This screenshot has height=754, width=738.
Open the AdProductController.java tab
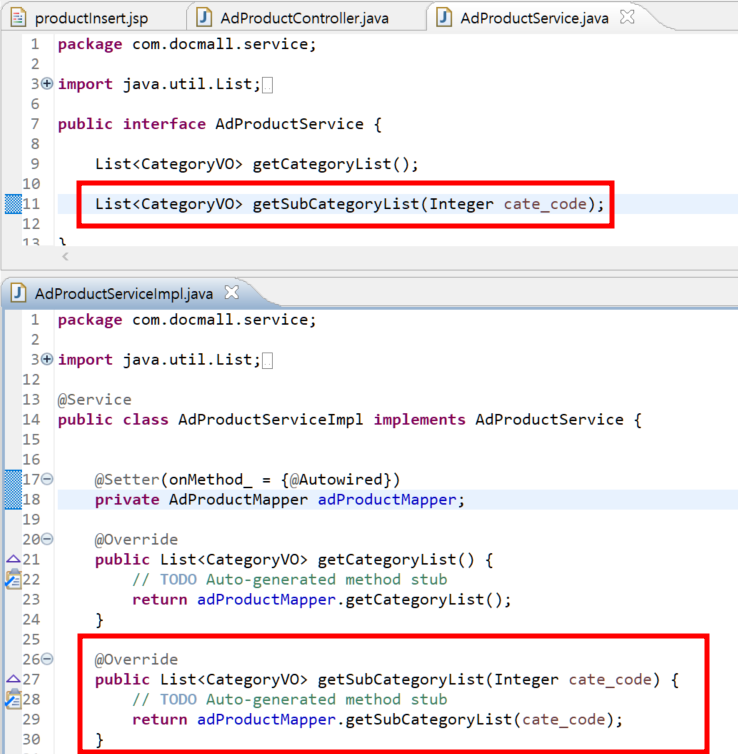[x=304, y=18]
